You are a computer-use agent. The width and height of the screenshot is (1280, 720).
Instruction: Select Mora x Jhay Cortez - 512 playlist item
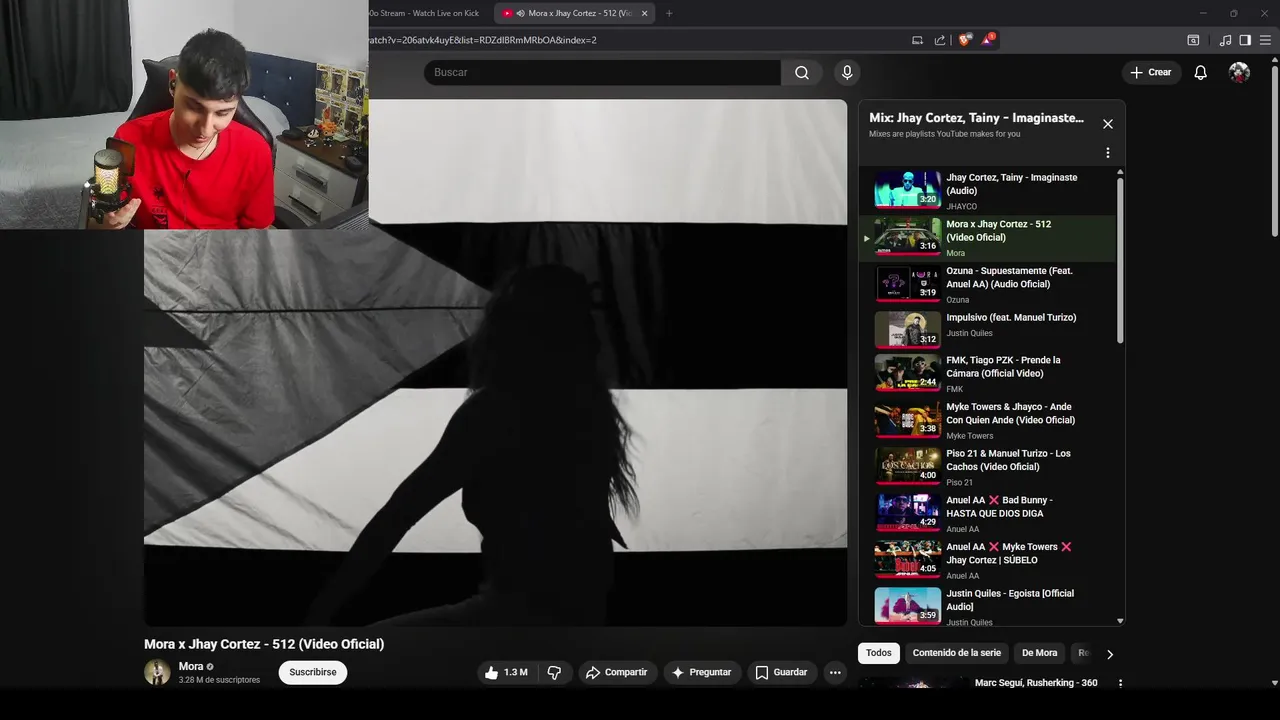point(986,238)
